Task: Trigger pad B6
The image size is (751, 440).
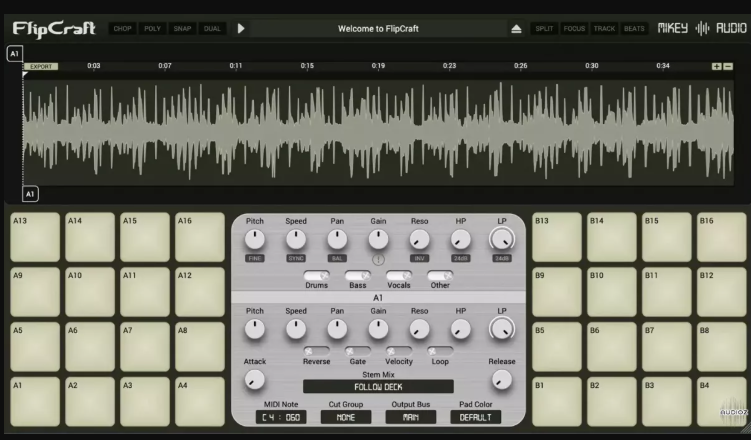Action: 612,347
